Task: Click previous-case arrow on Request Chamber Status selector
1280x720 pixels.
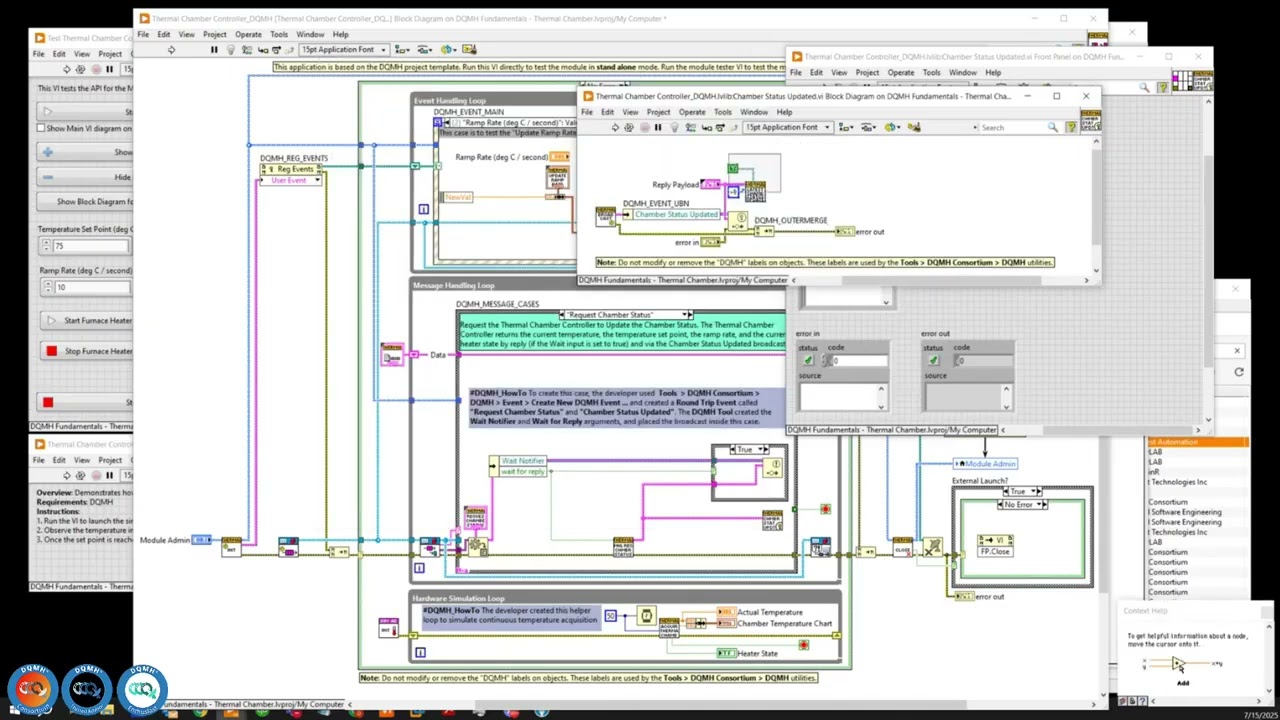Action: point(562,314)
